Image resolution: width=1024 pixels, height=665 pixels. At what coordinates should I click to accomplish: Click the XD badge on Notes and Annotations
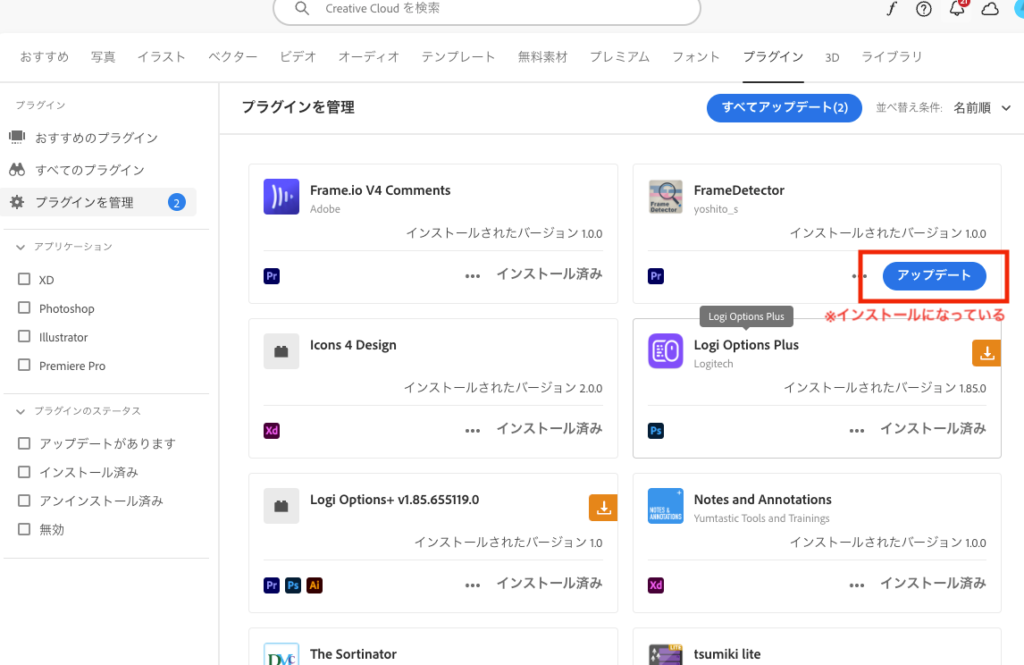[656, 585]
